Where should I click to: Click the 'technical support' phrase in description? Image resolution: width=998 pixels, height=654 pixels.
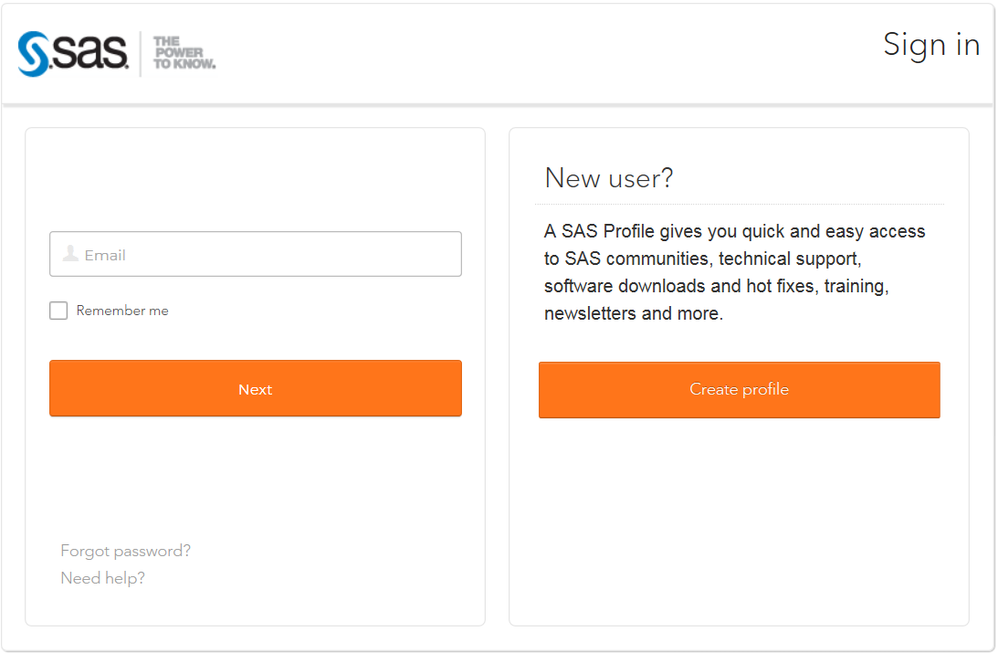(x=790, y=259)
